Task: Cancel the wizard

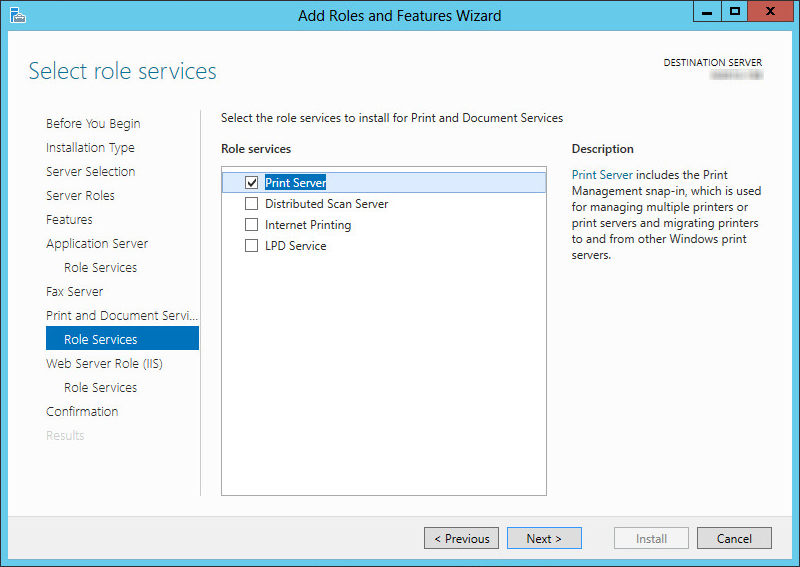Action: (x=734, y=538)
